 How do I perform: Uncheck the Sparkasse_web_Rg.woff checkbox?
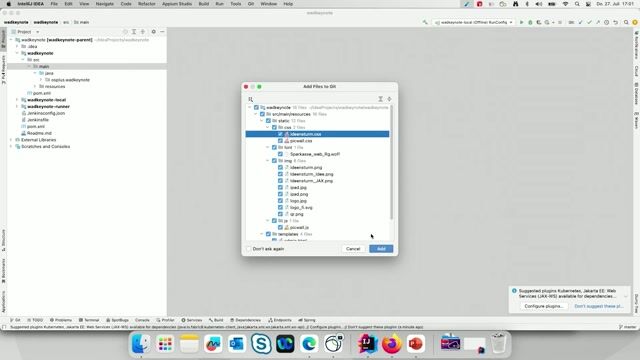coord(280,154)
